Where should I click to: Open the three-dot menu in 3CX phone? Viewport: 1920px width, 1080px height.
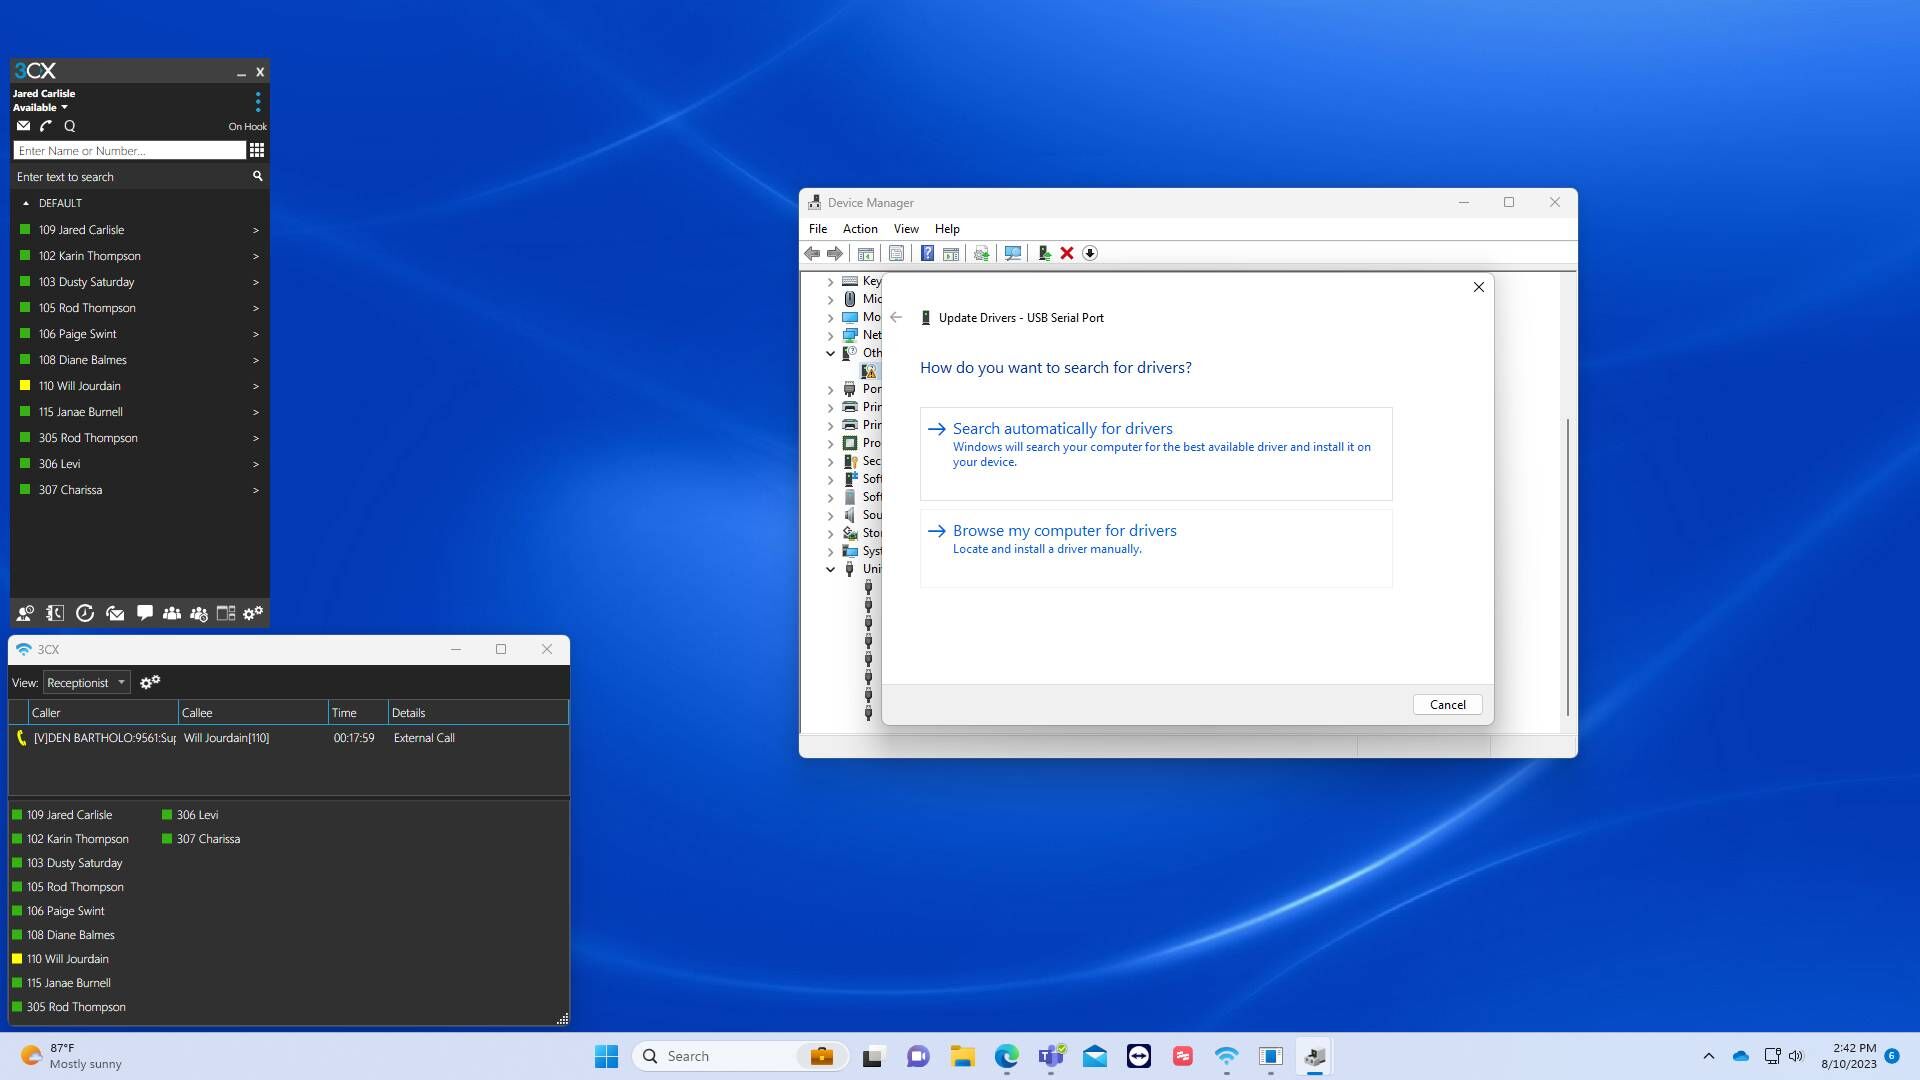click(258, 101)
